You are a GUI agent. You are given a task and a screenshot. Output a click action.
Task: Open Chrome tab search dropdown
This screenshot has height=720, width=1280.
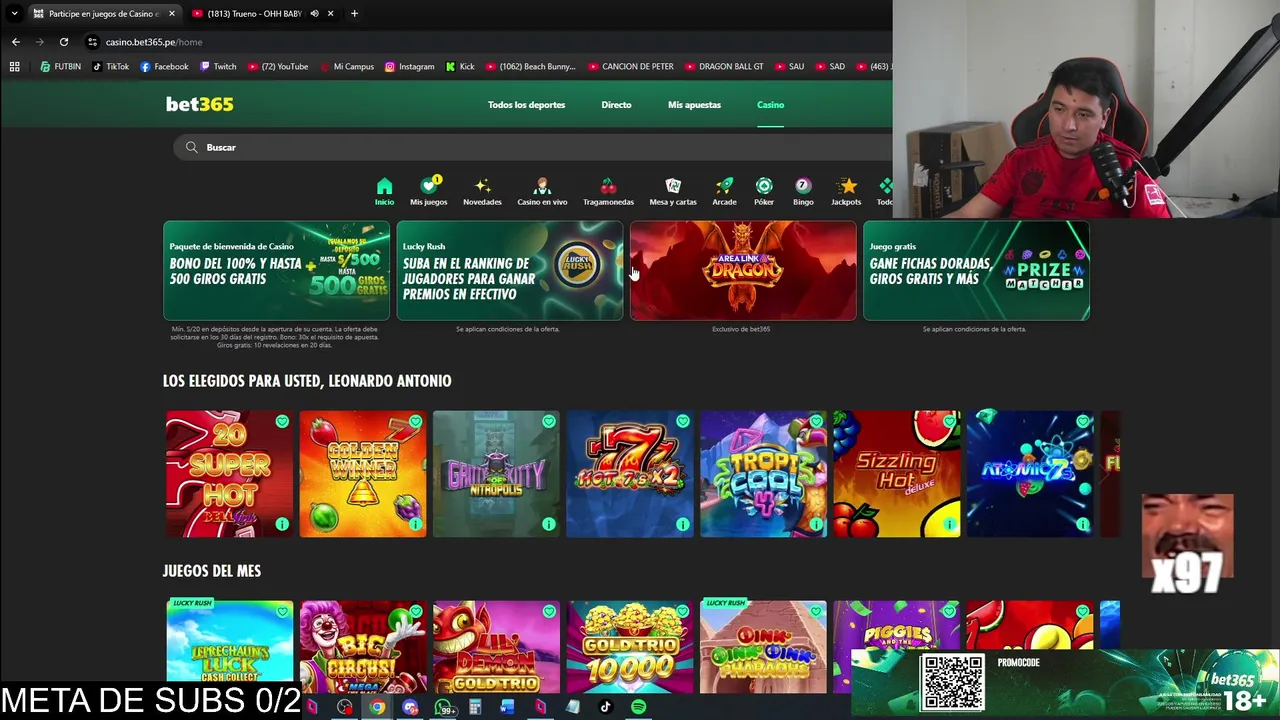(14, 14)
